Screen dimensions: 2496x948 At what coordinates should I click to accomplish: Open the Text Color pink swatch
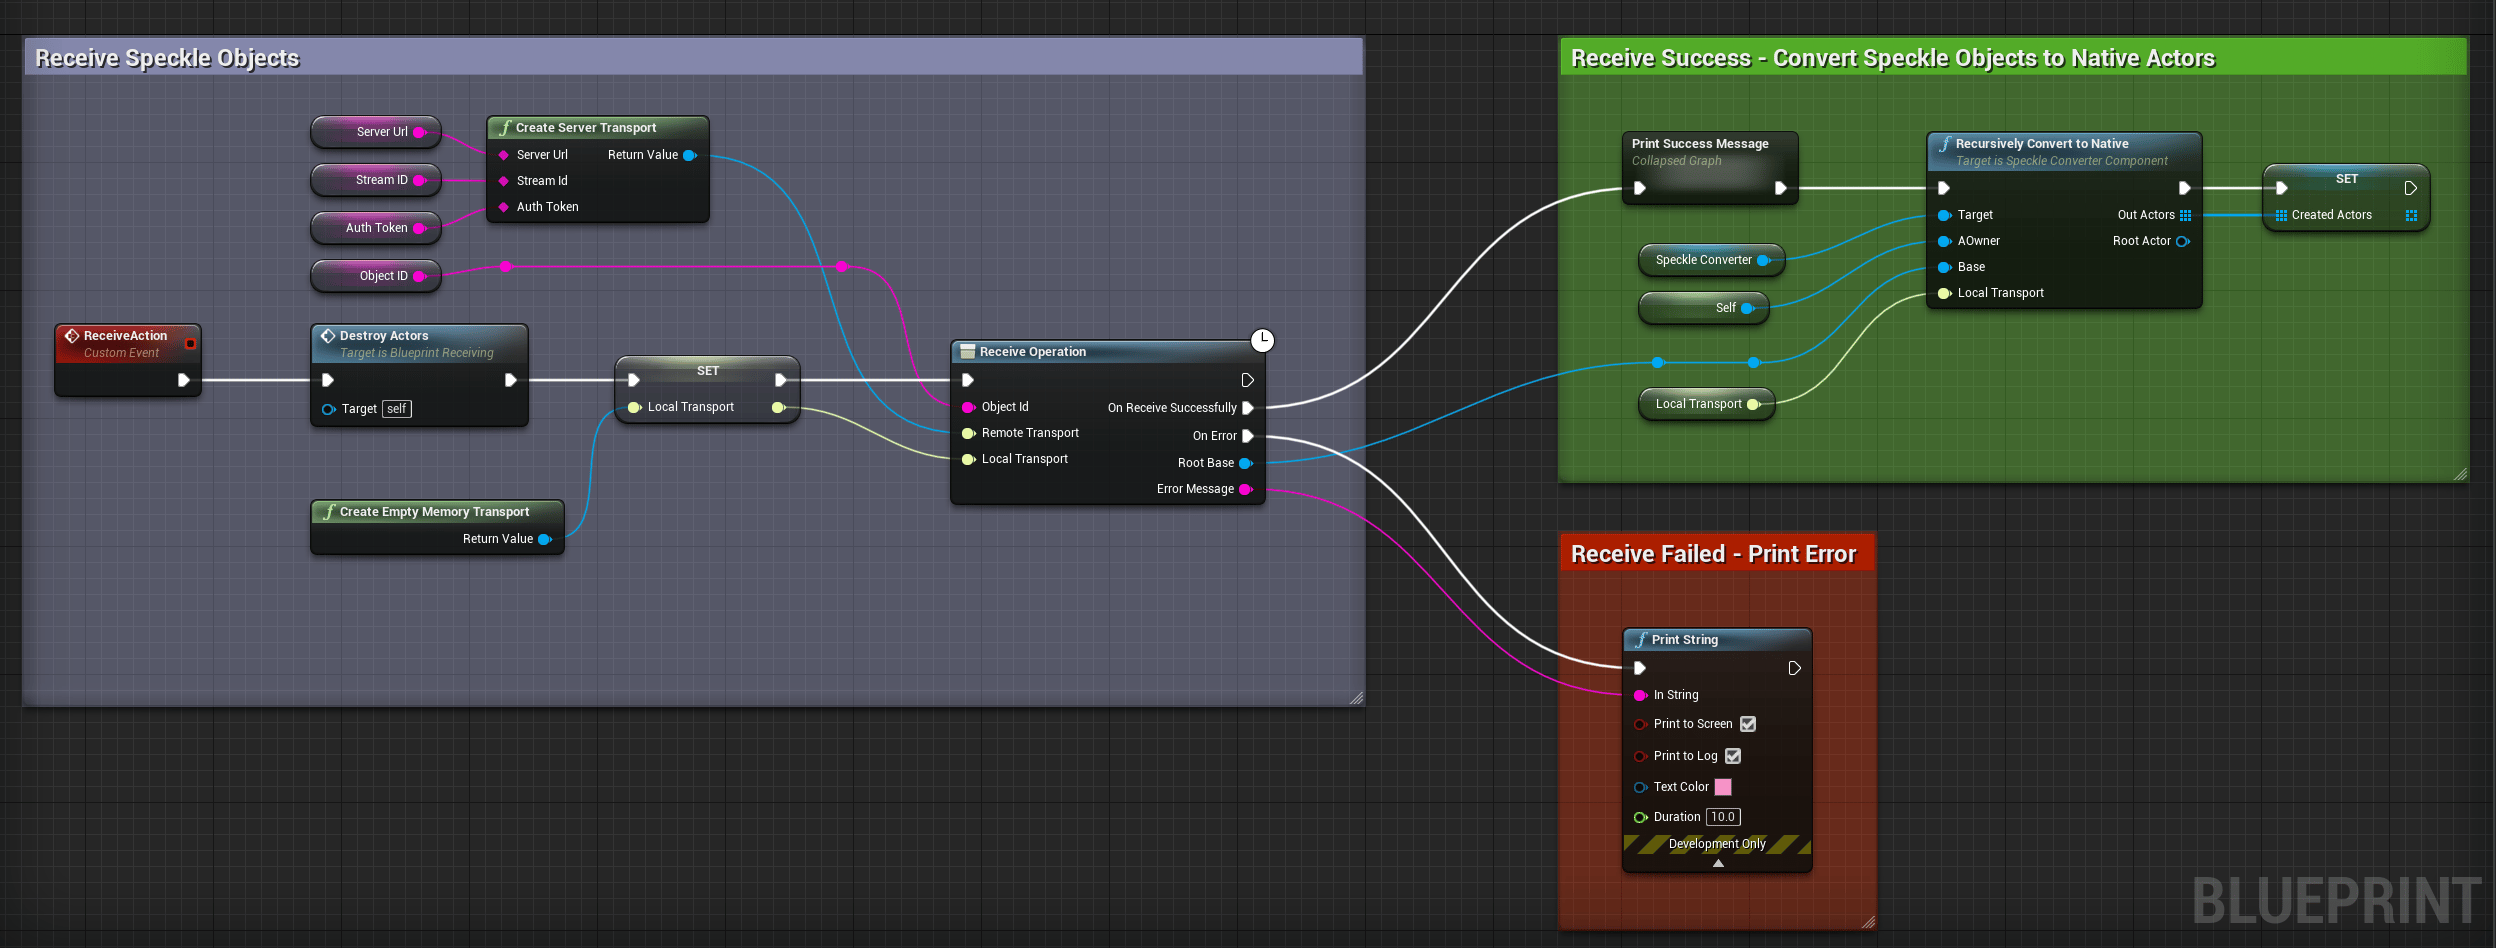1723,787
